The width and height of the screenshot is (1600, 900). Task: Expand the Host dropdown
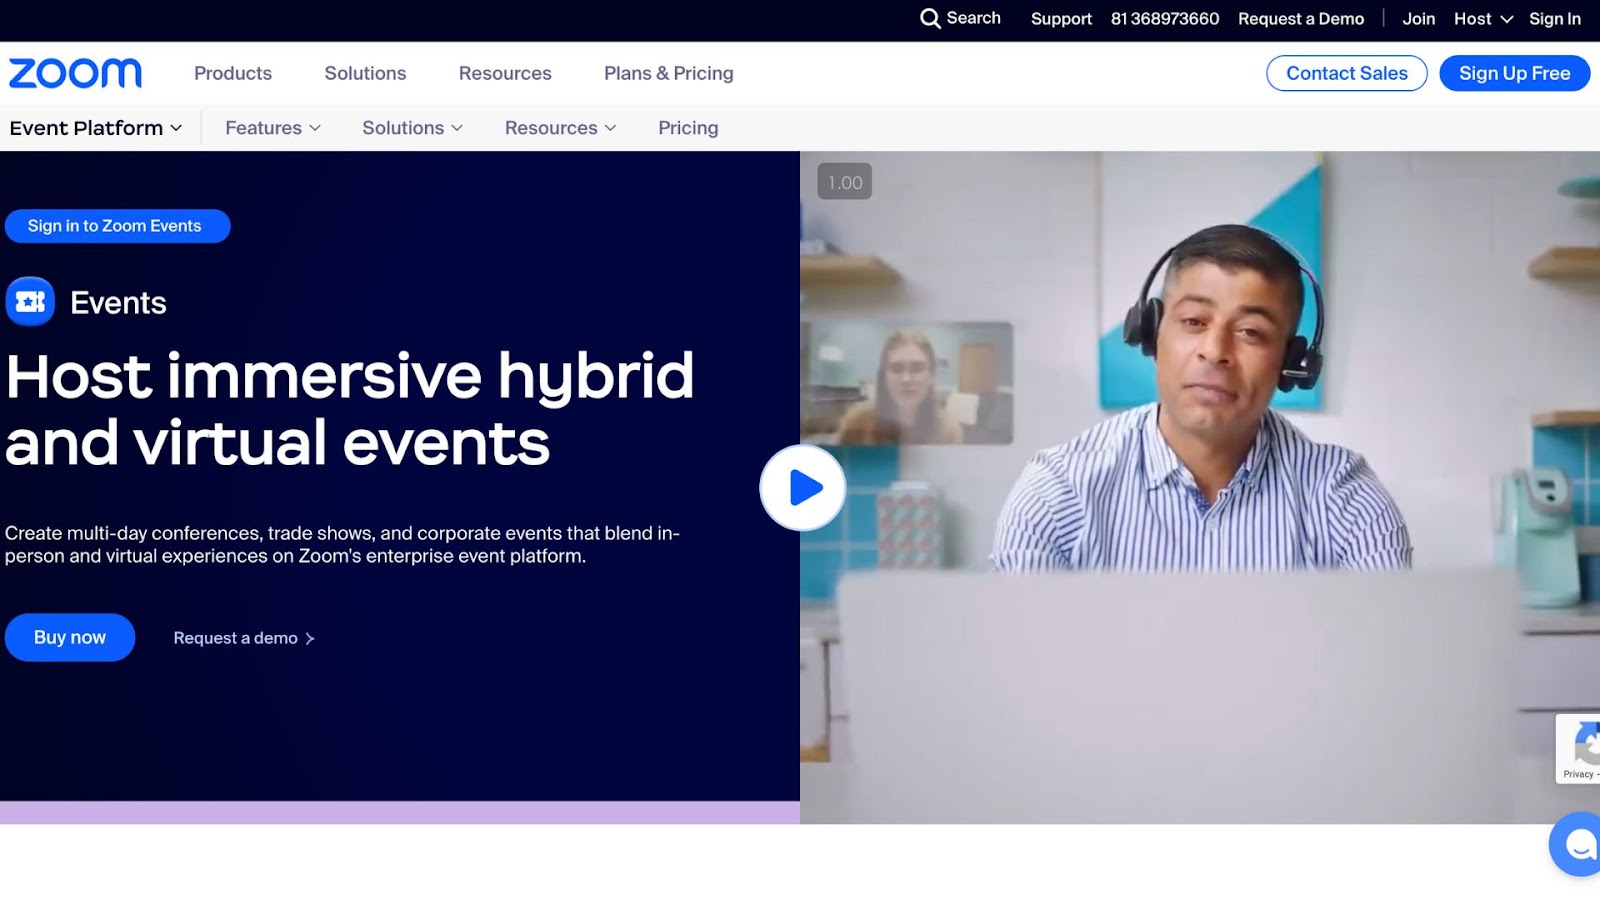[x=1483, y=19]
